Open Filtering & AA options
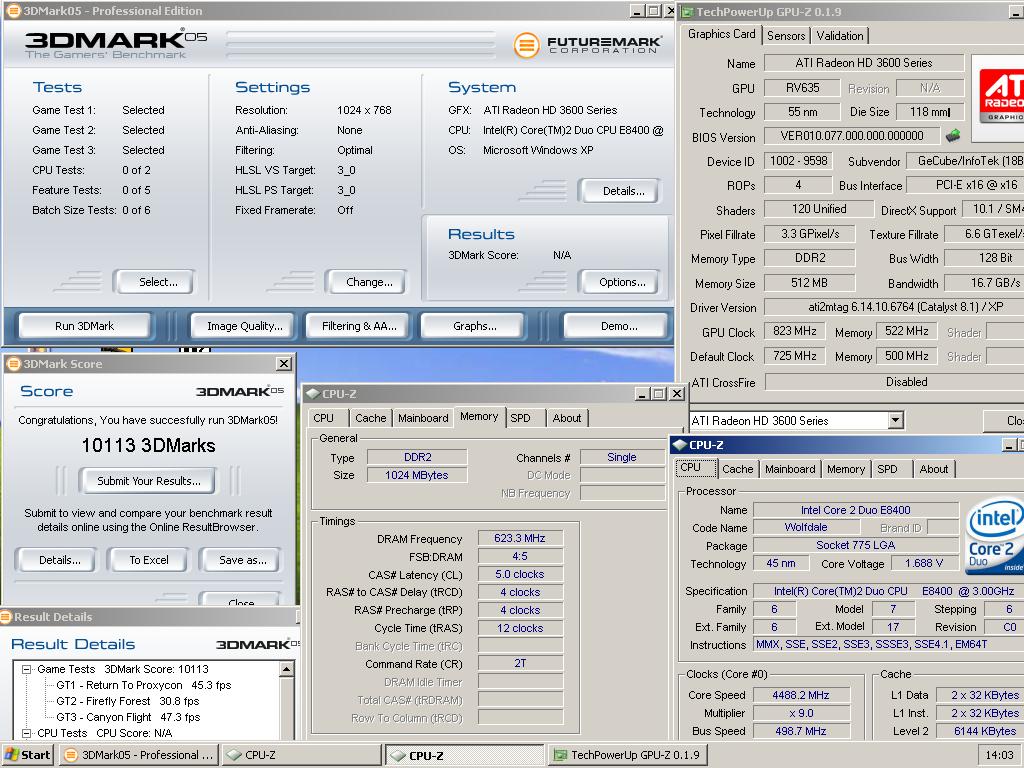The image size is (1024, 768). click(x=359, y=326)
